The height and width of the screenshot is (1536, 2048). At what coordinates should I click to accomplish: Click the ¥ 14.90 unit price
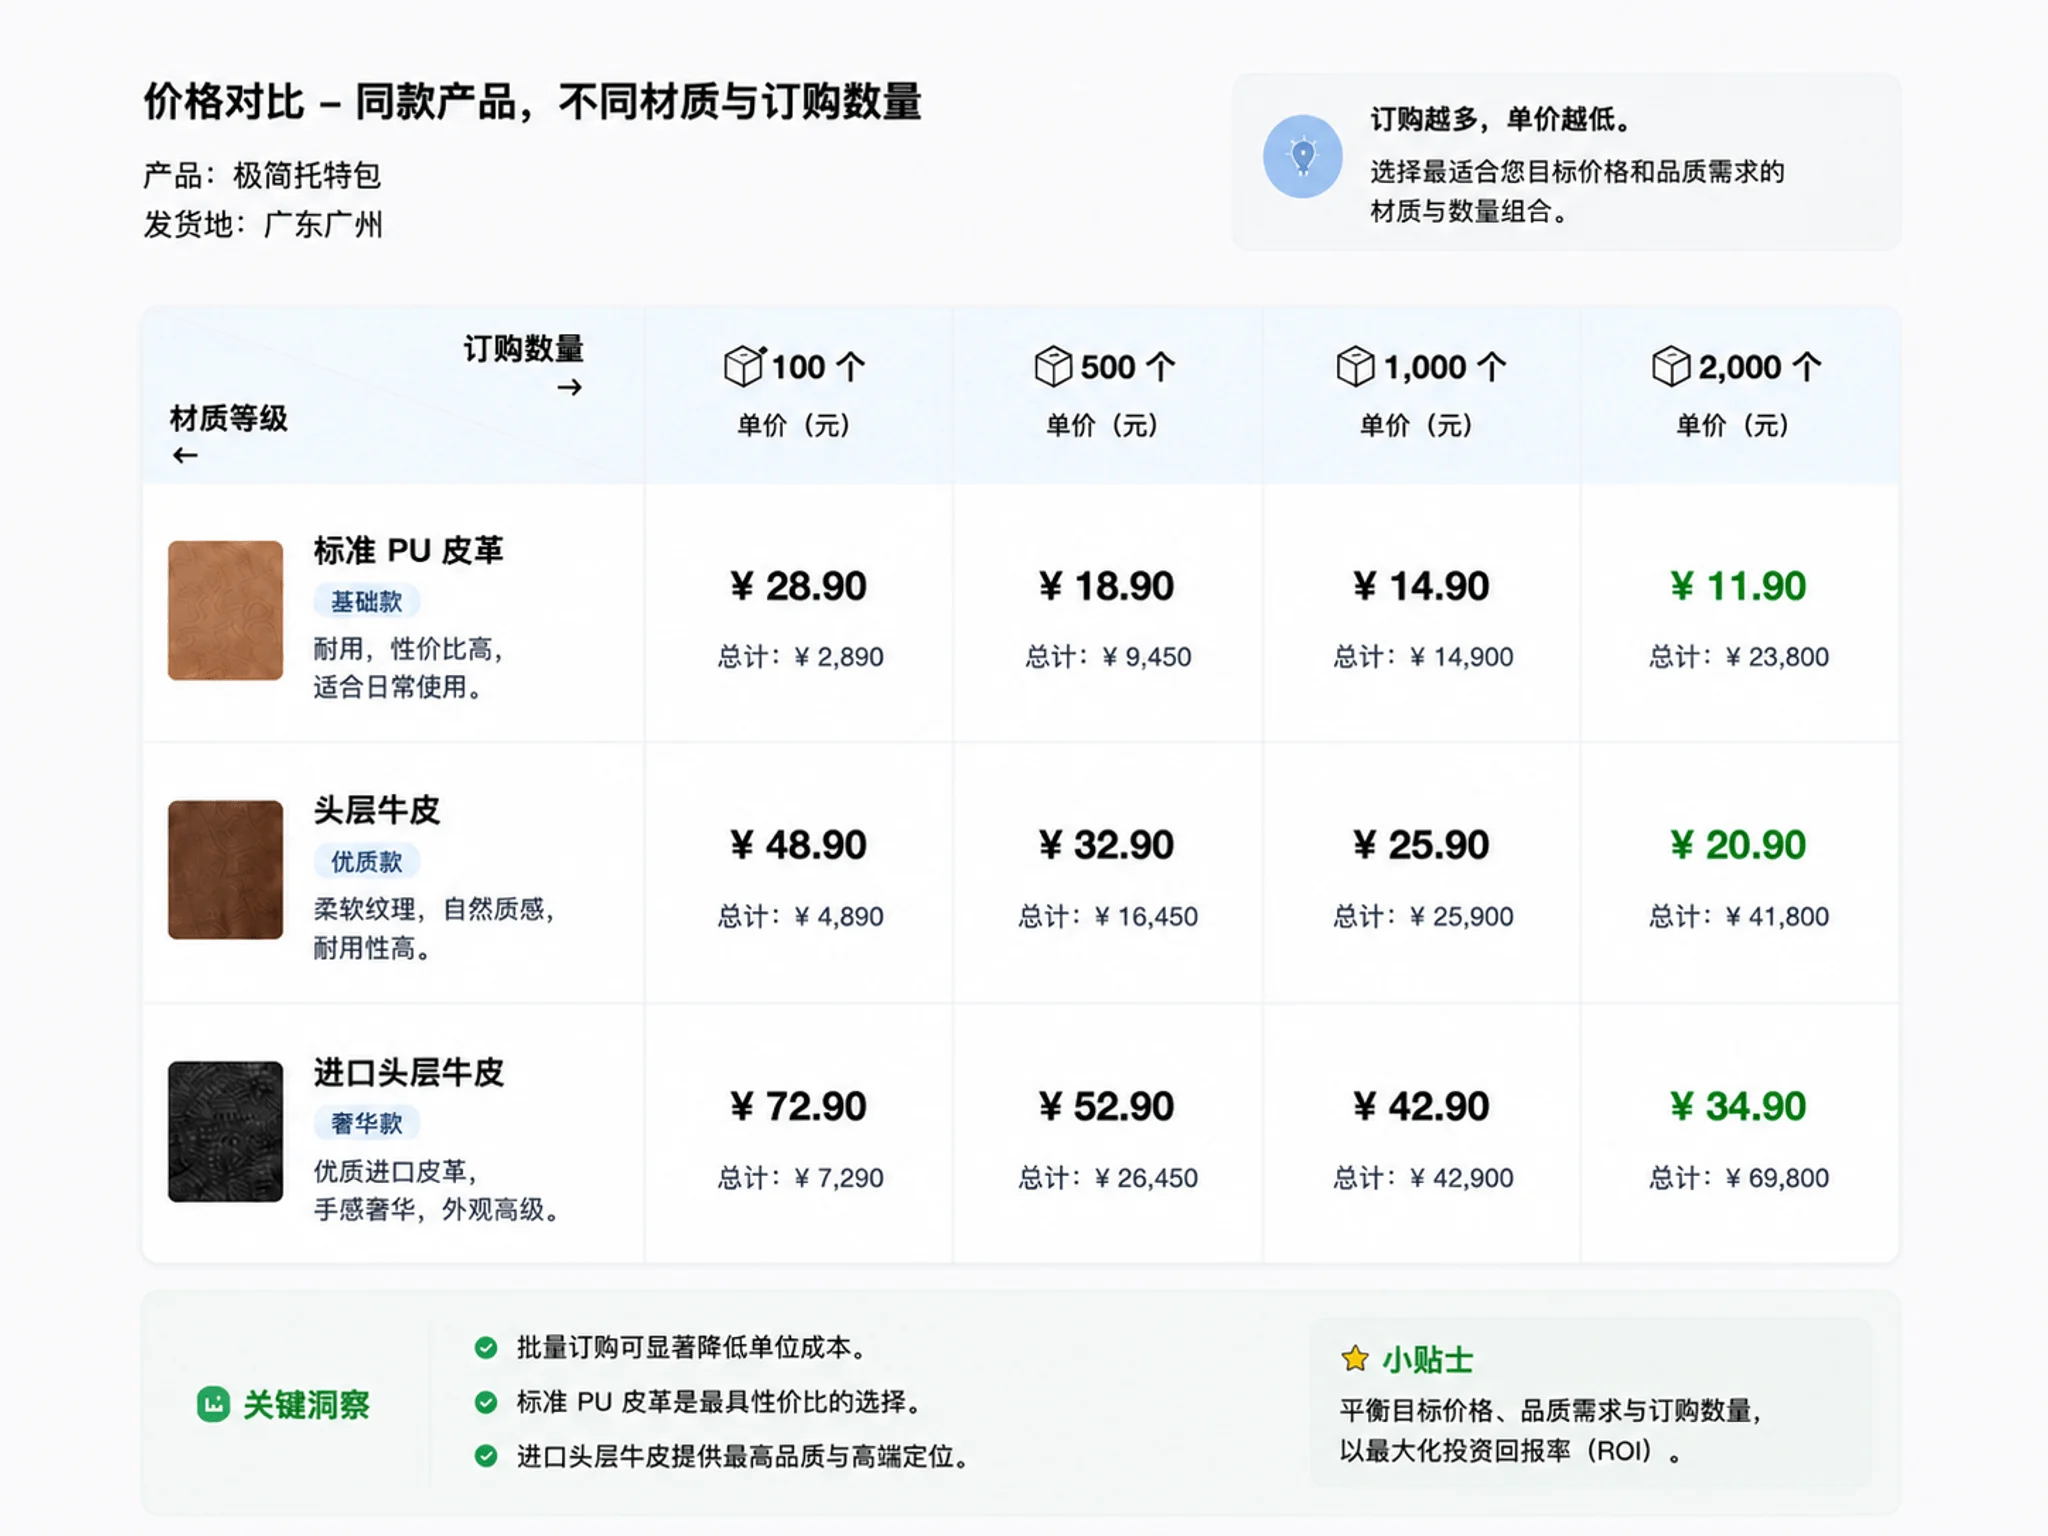(1421, 586)
